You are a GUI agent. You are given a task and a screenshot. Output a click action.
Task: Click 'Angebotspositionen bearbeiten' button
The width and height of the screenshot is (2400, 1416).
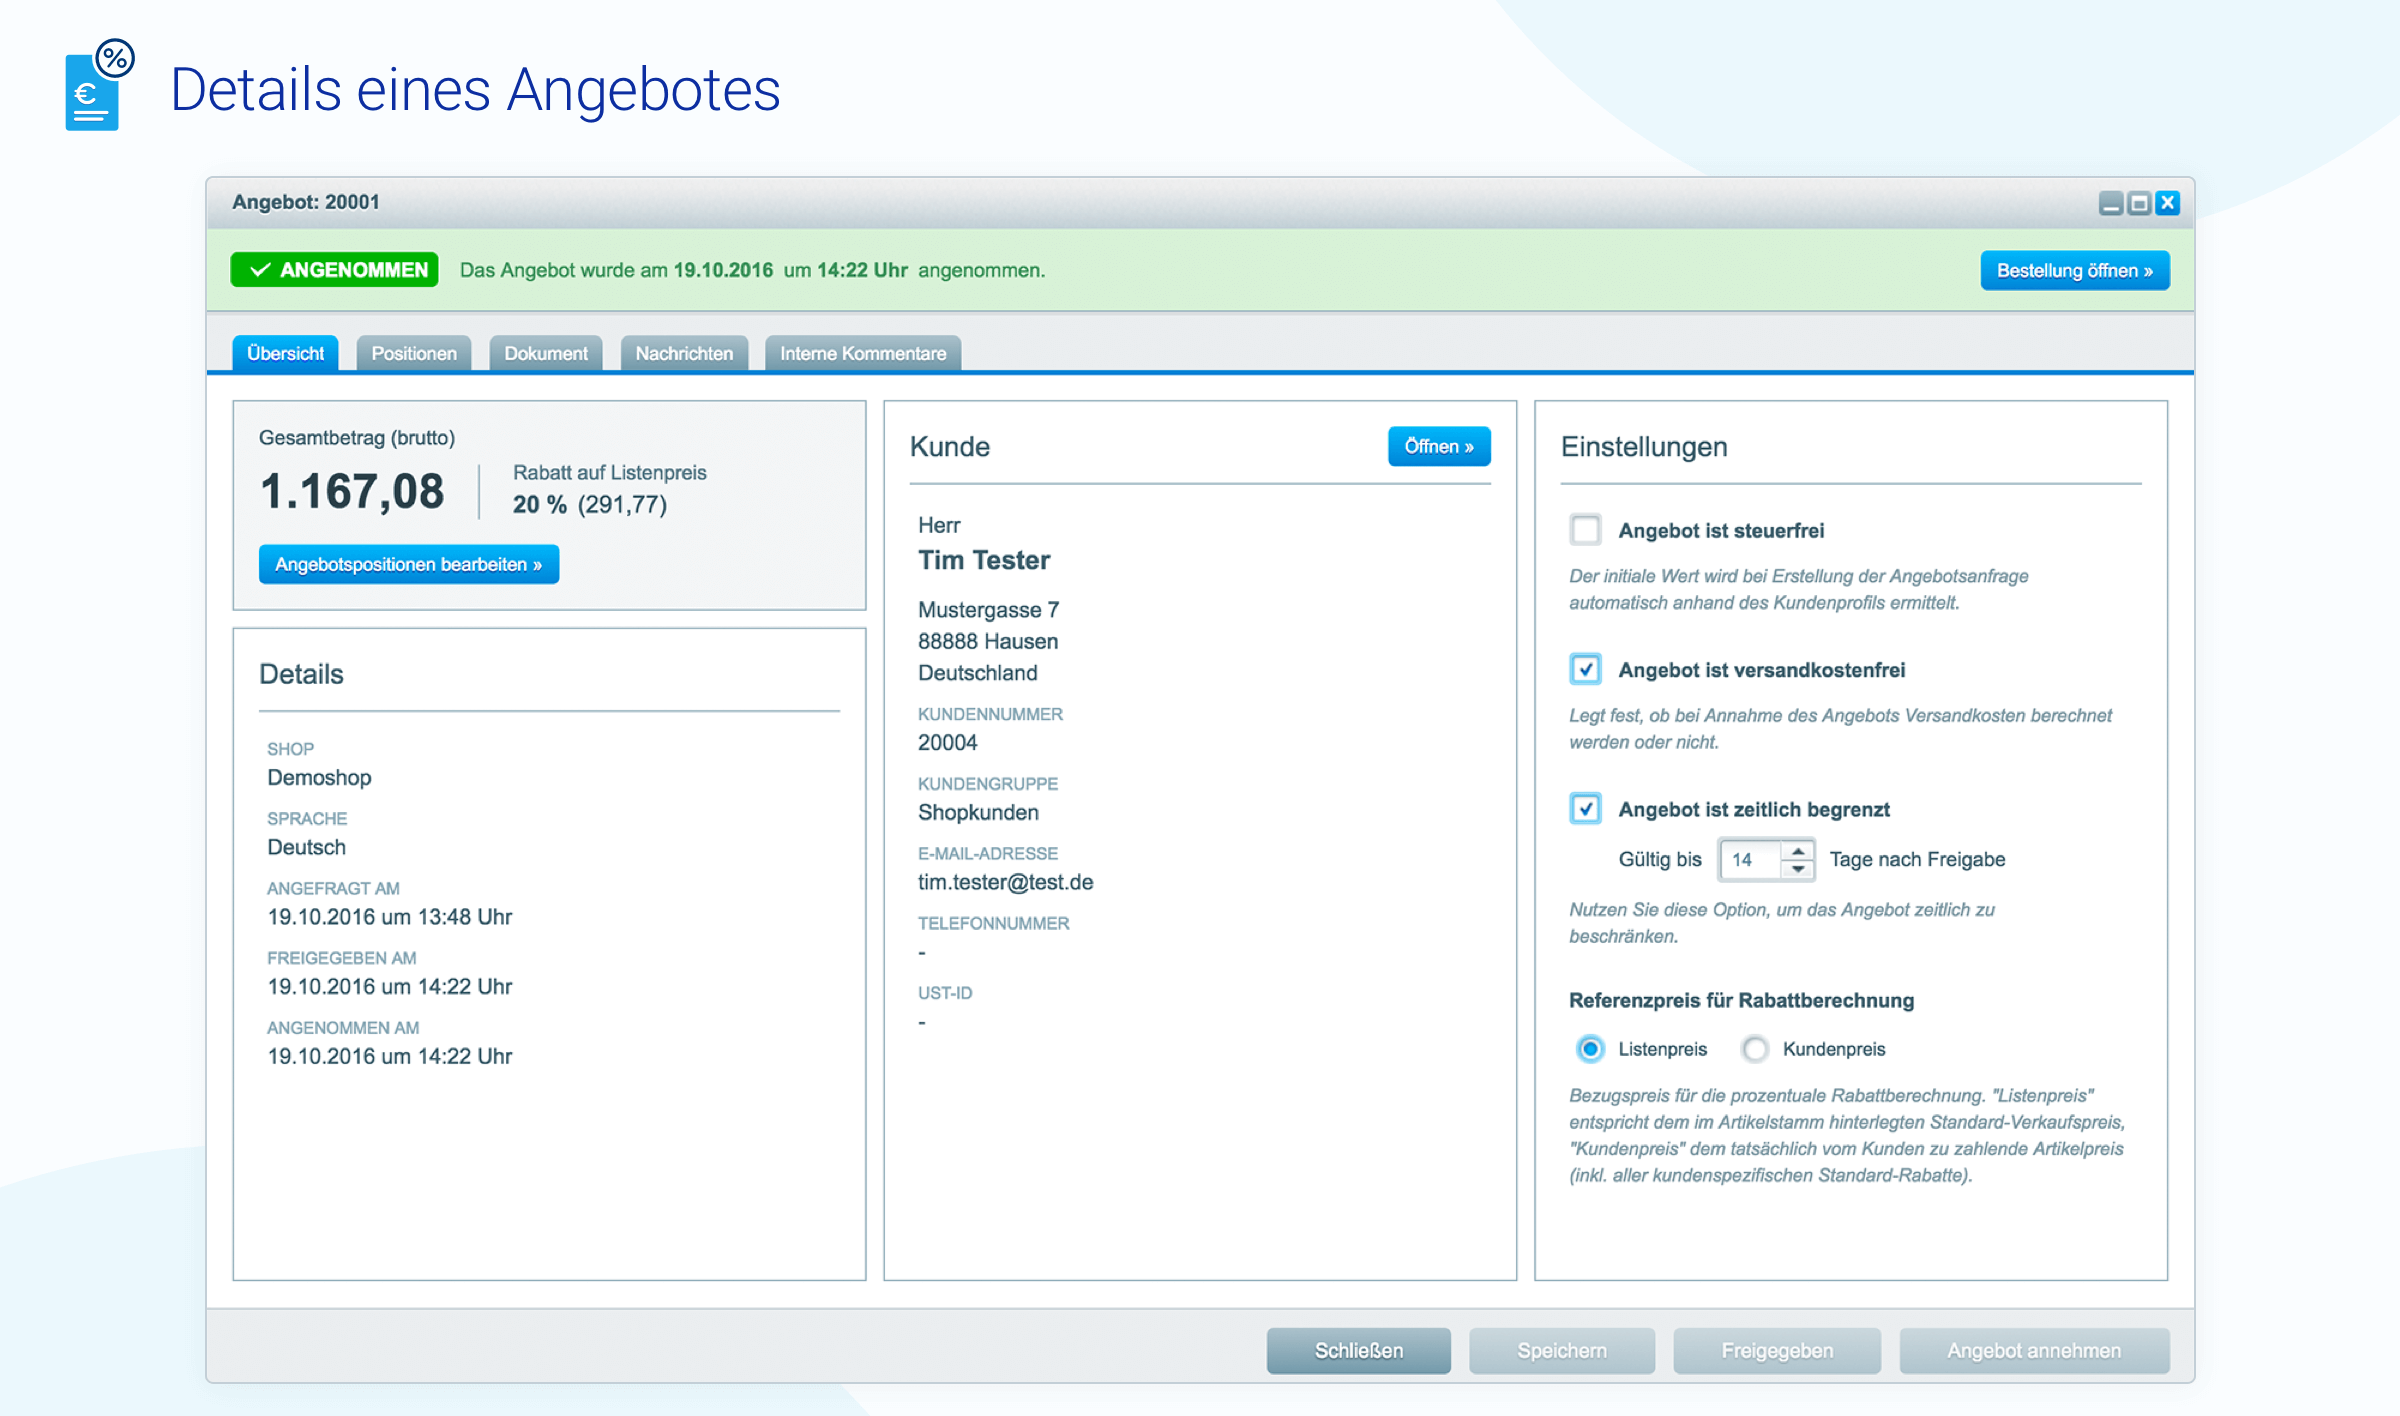[x=409, y=565]
